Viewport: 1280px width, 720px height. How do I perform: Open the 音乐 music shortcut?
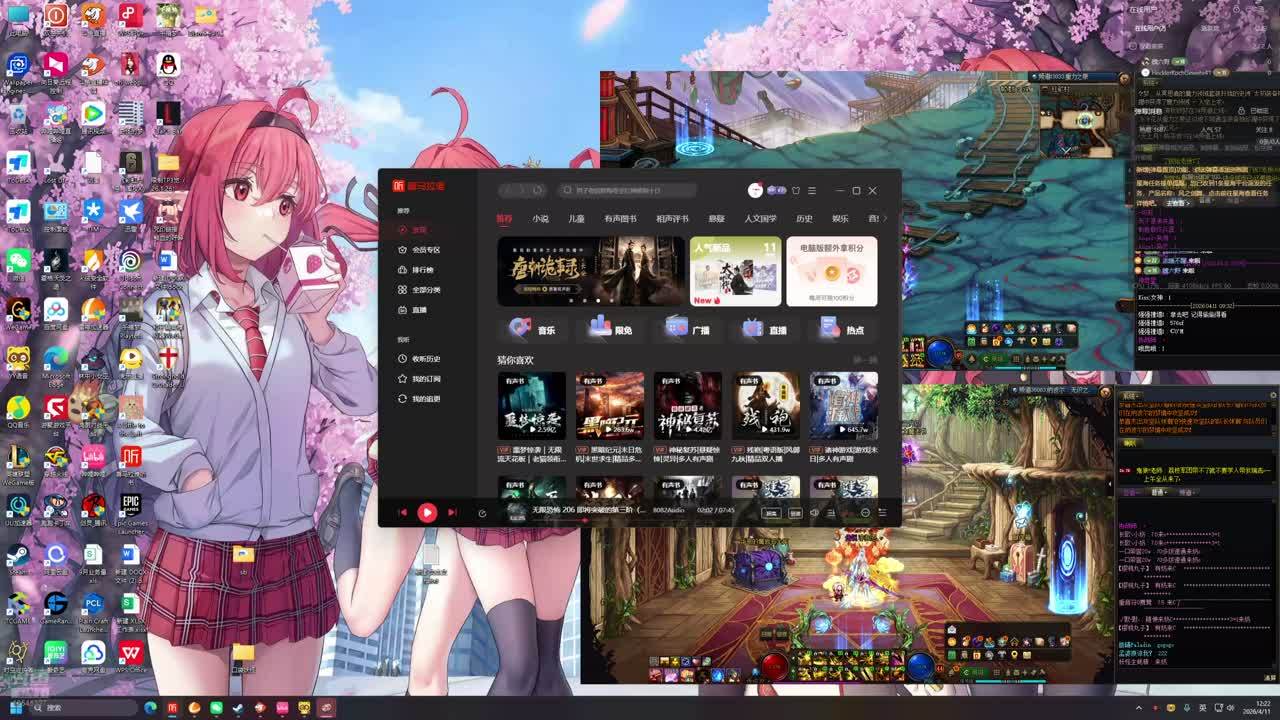533,329
